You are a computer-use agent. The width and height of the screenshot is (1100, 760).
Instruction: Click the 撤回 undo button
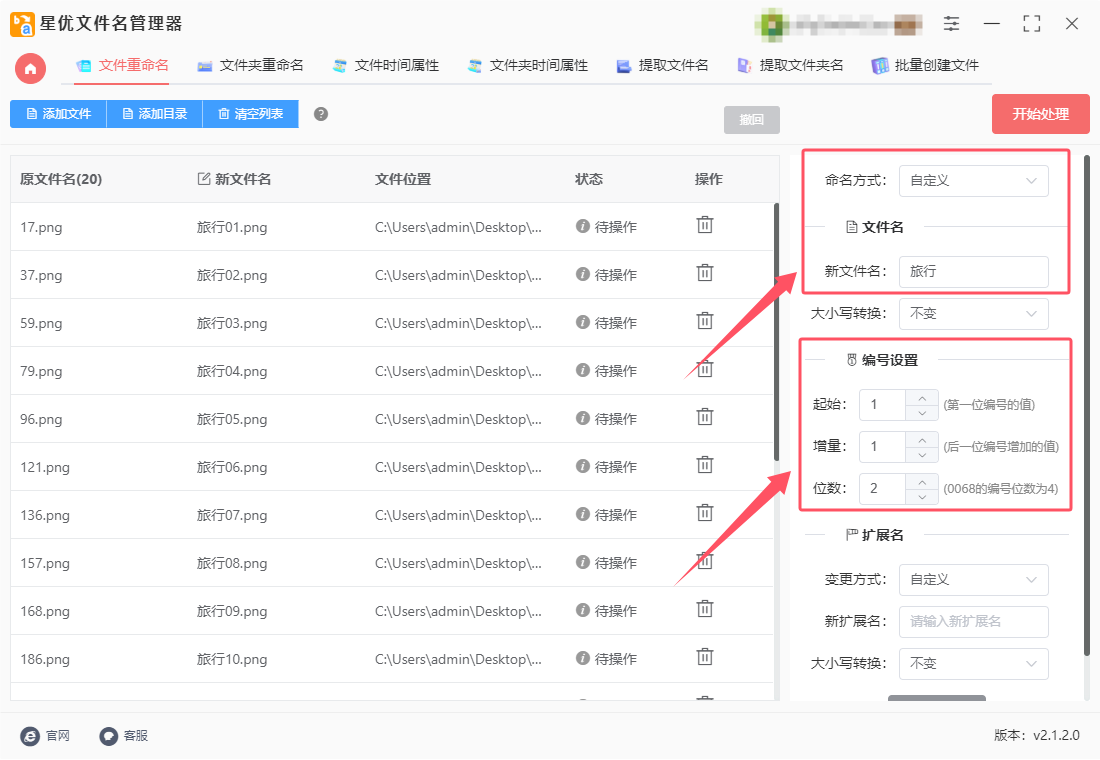751,119
